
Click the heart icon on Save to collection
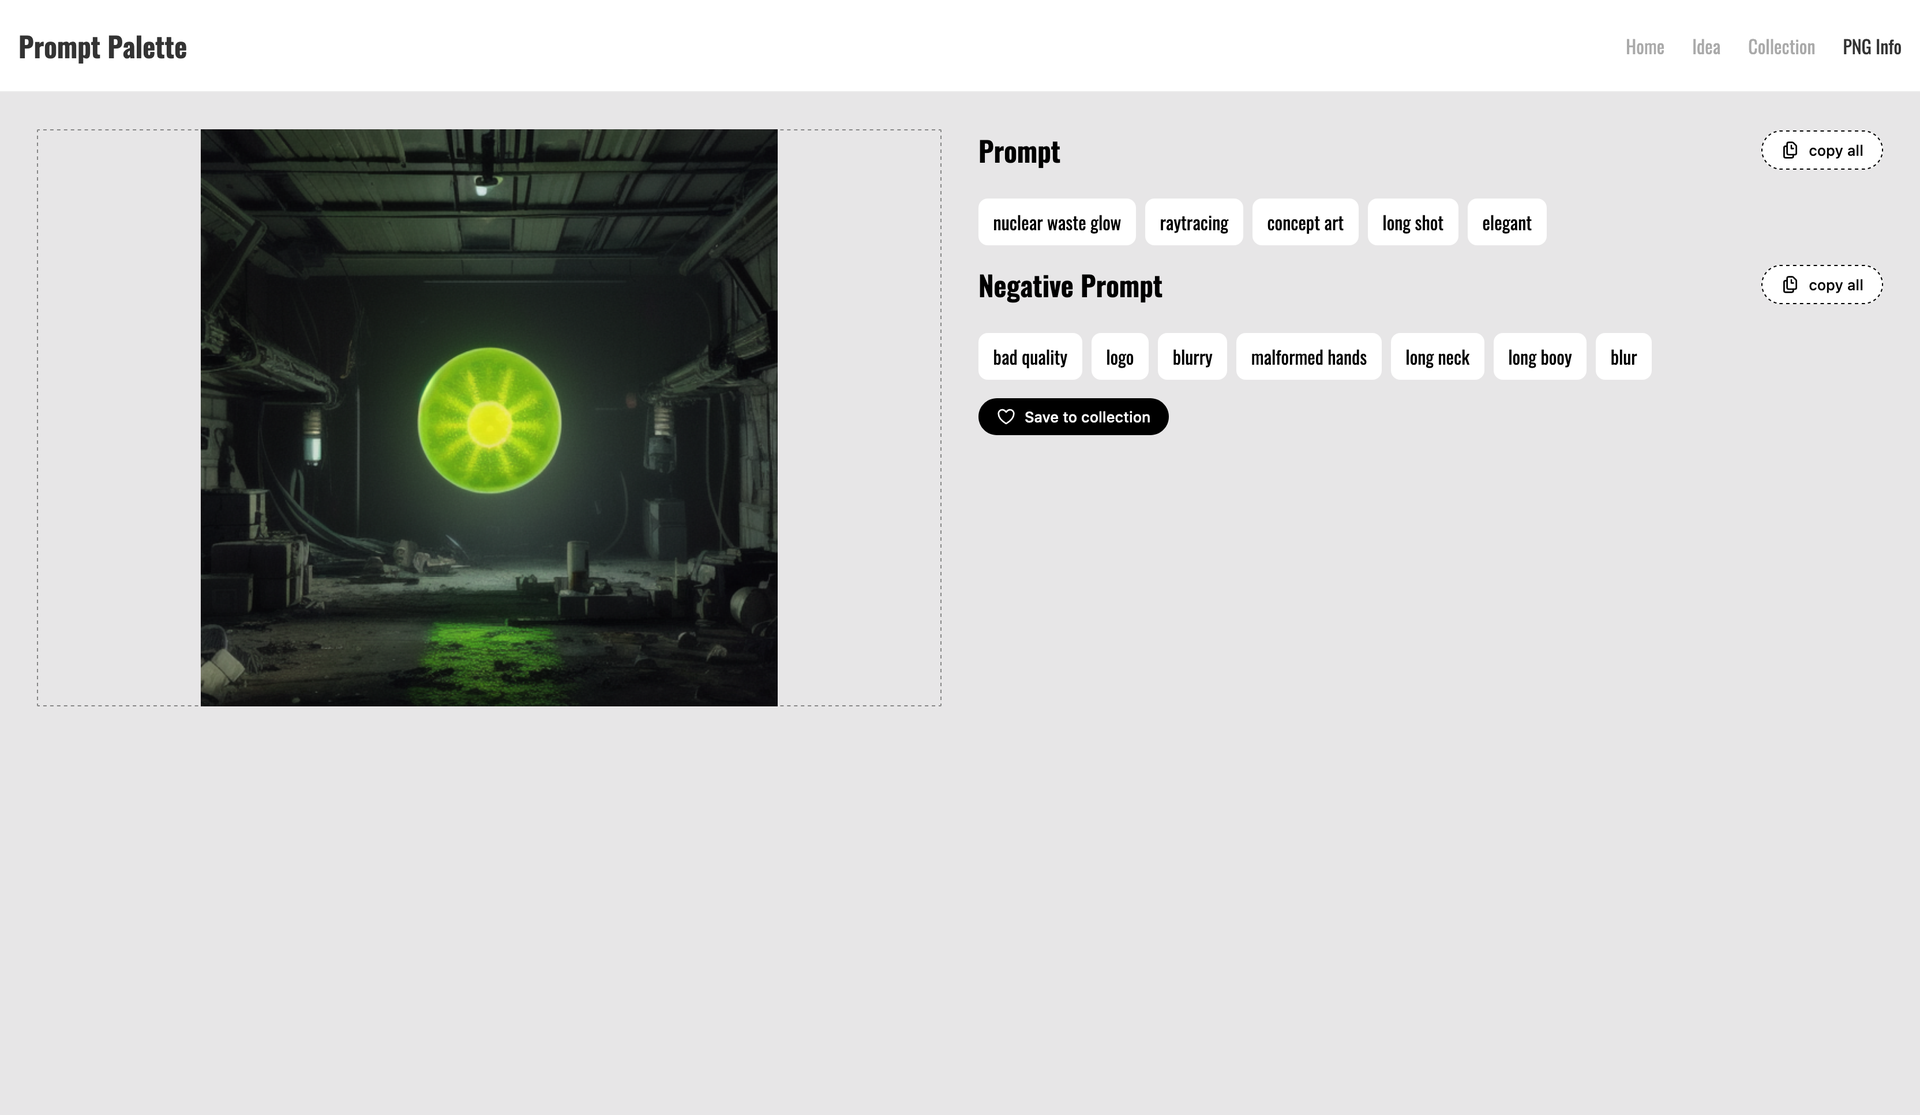(x=1006, y=417)
